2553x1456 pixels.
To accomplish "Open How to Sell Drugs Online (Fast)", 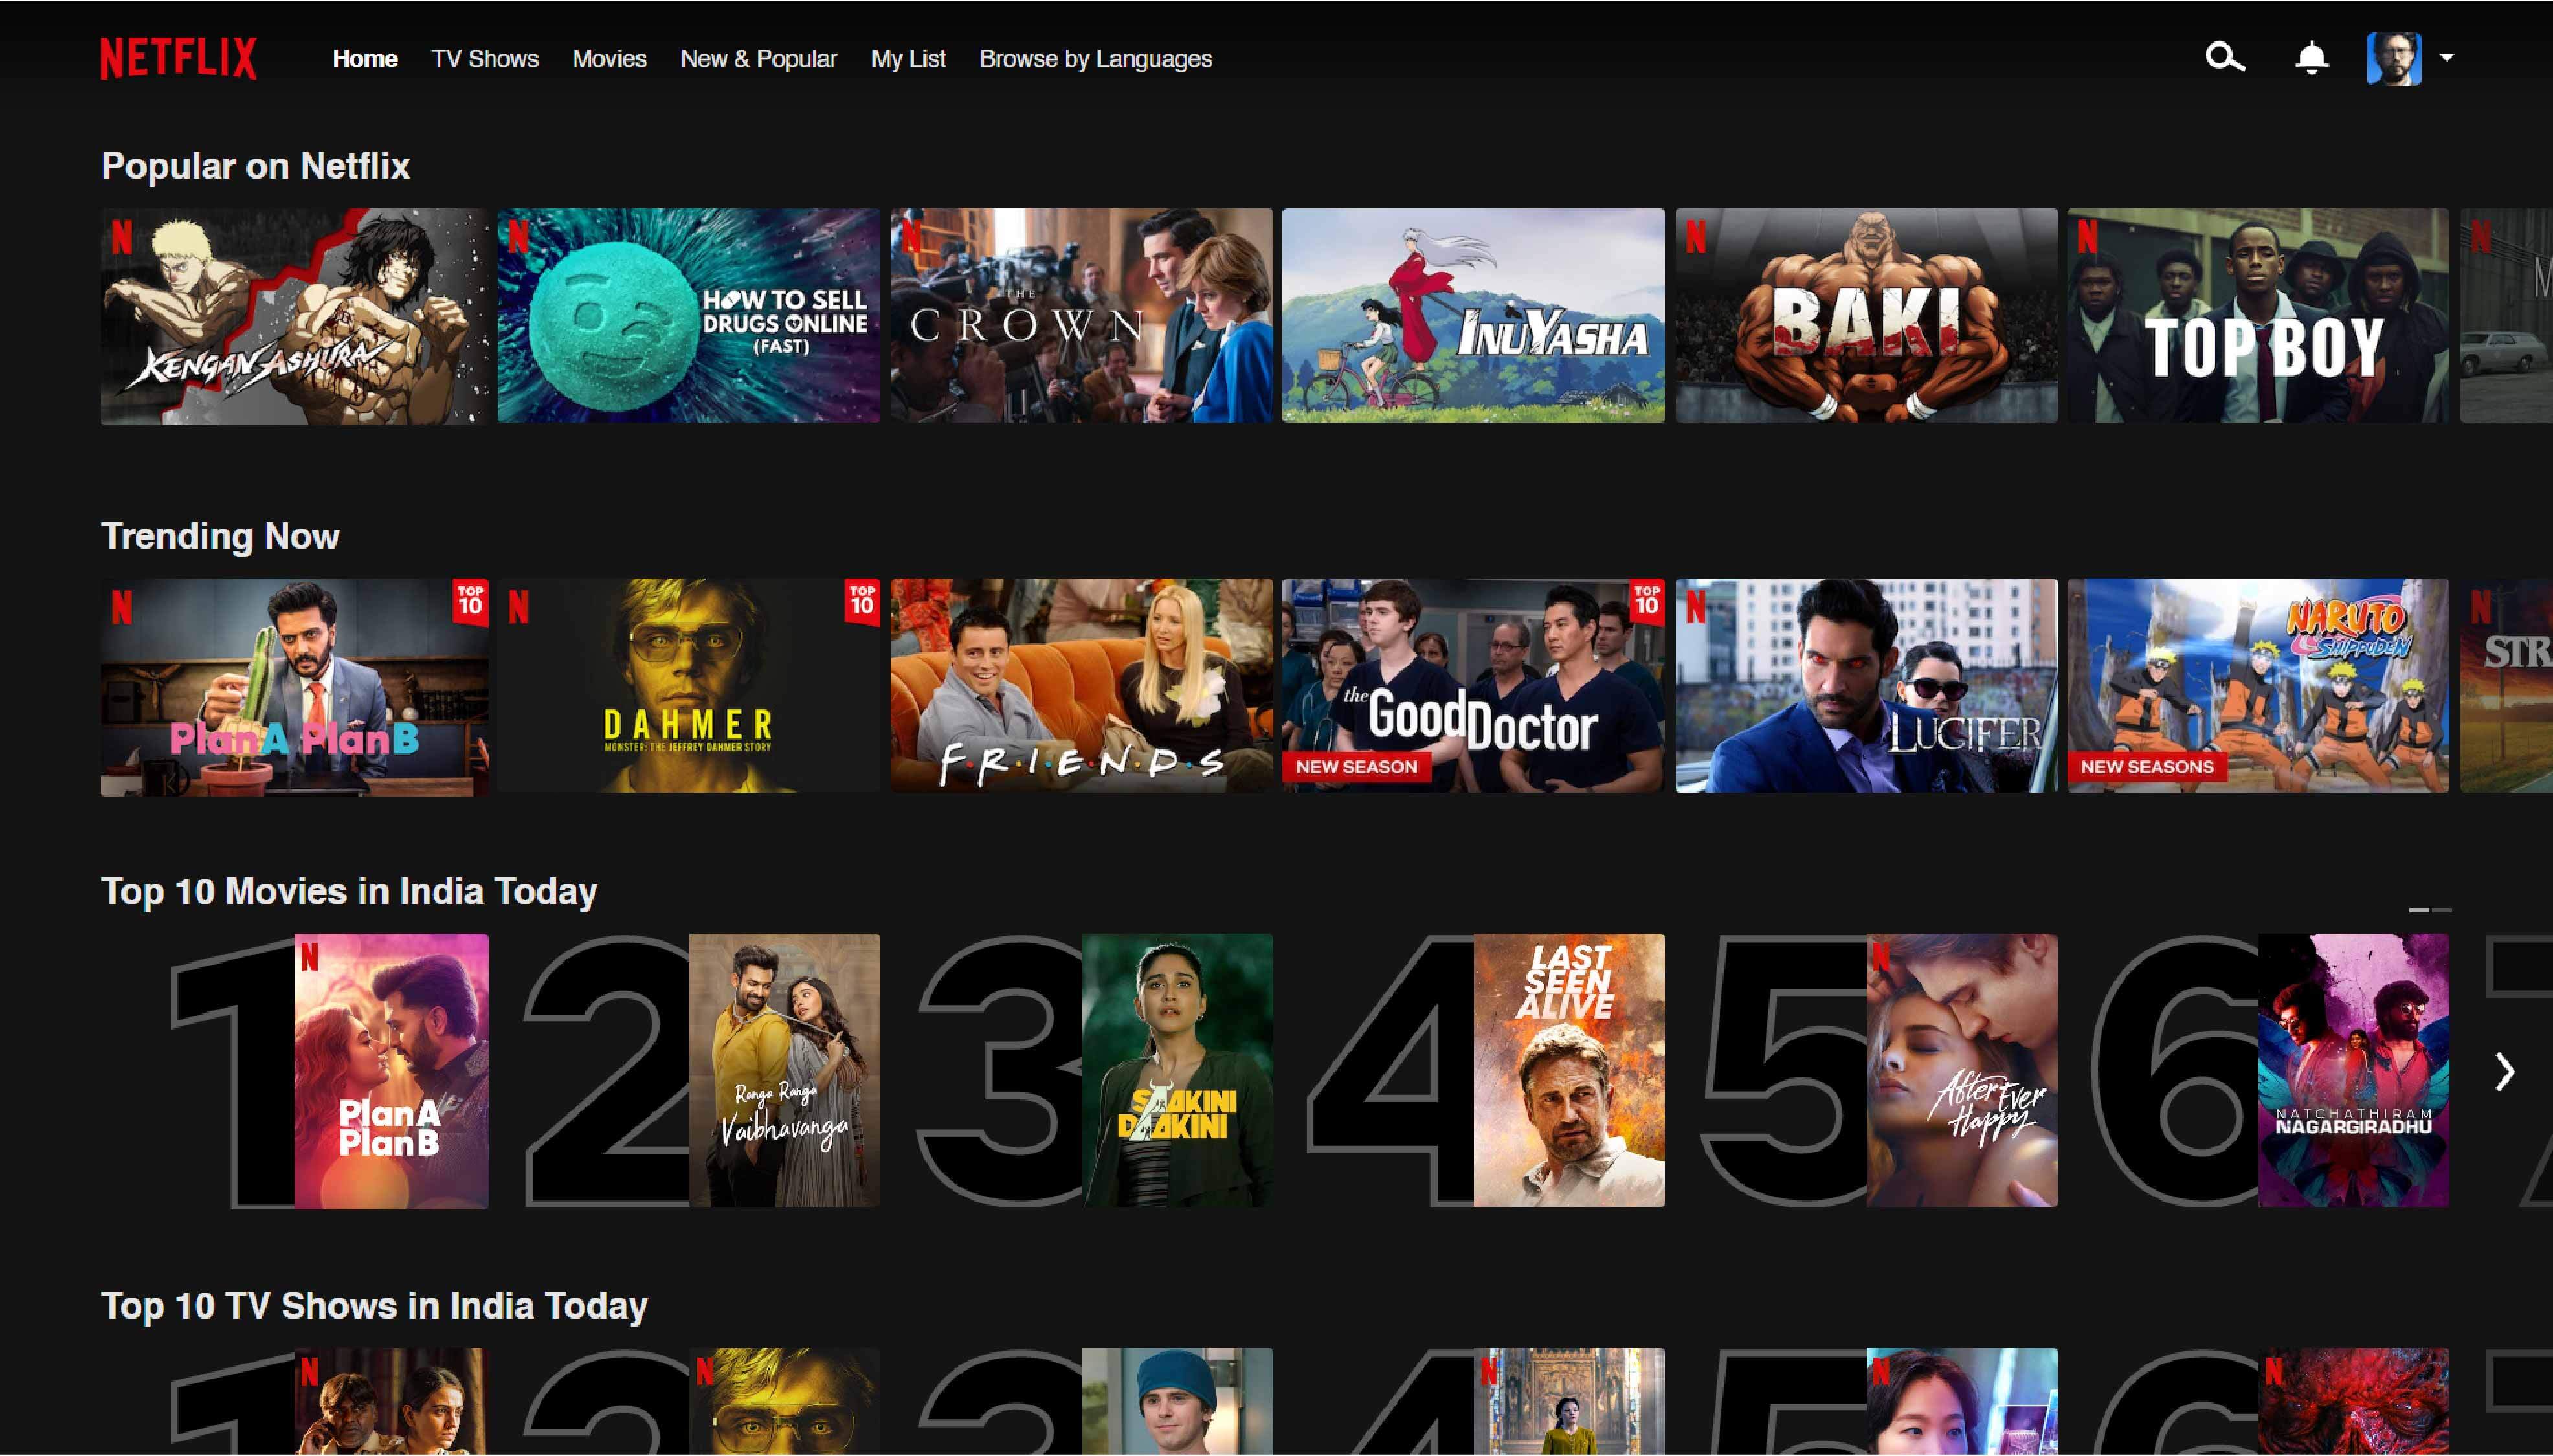I will point(689,316).
